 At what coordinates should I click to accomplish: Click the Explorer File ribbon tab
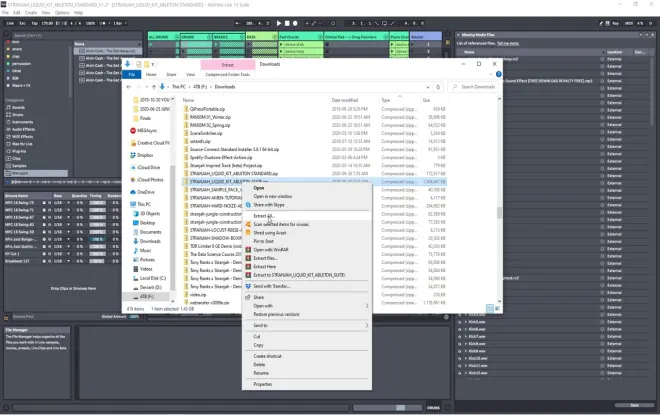click(x=132, y=74)
